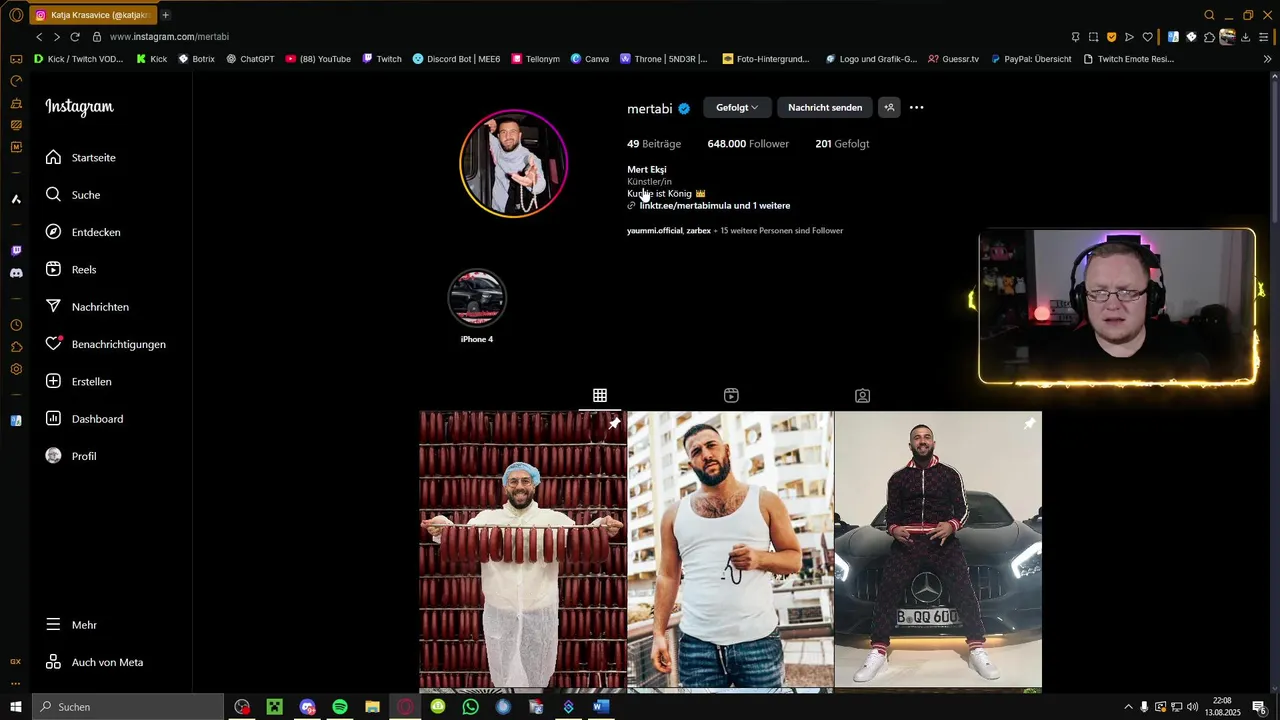Screen dimensions: 1280x720
Task: Open Suche in Instagram sidebar
Action: [73, 195]
